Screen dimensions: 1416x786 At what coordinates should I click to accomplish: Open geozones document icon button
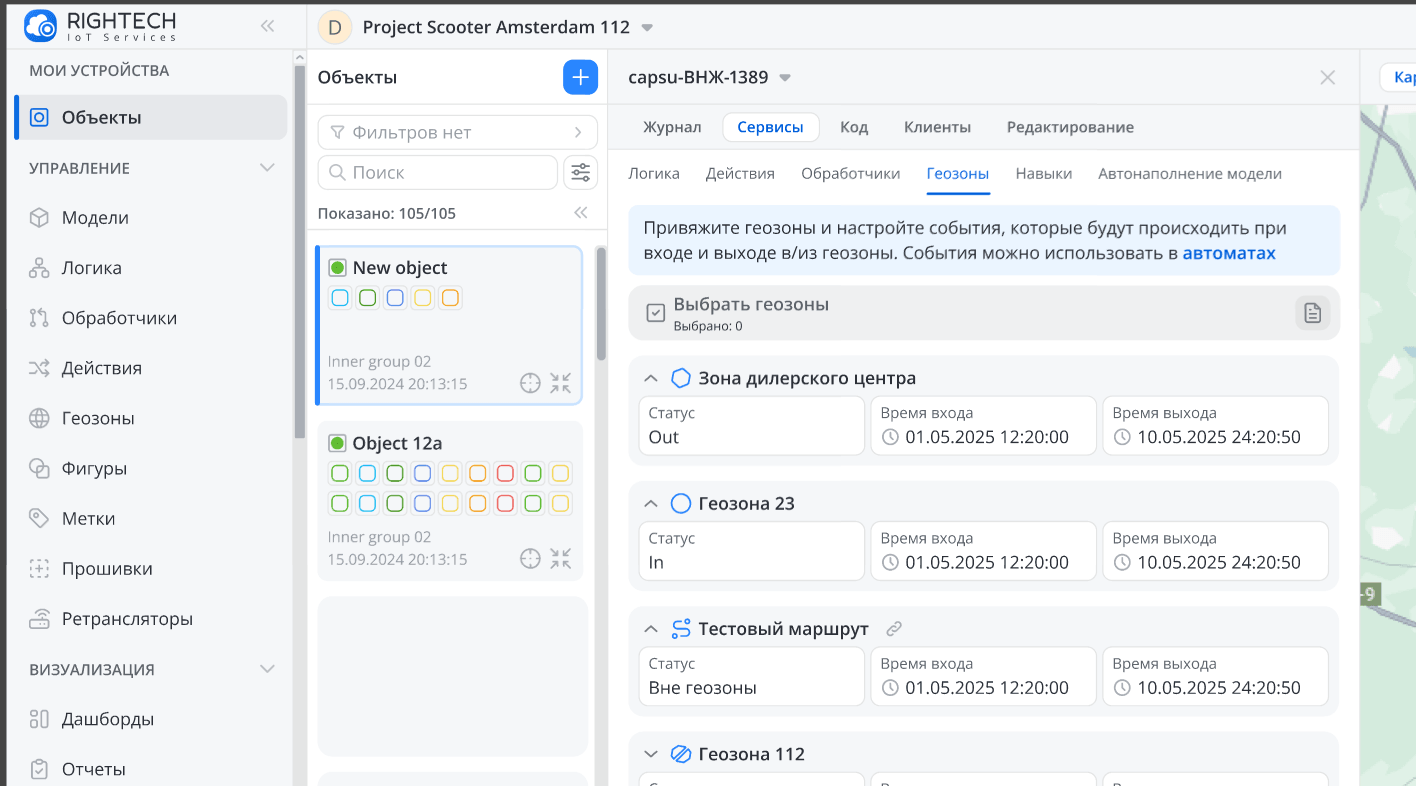click(x=1312, y=313)
